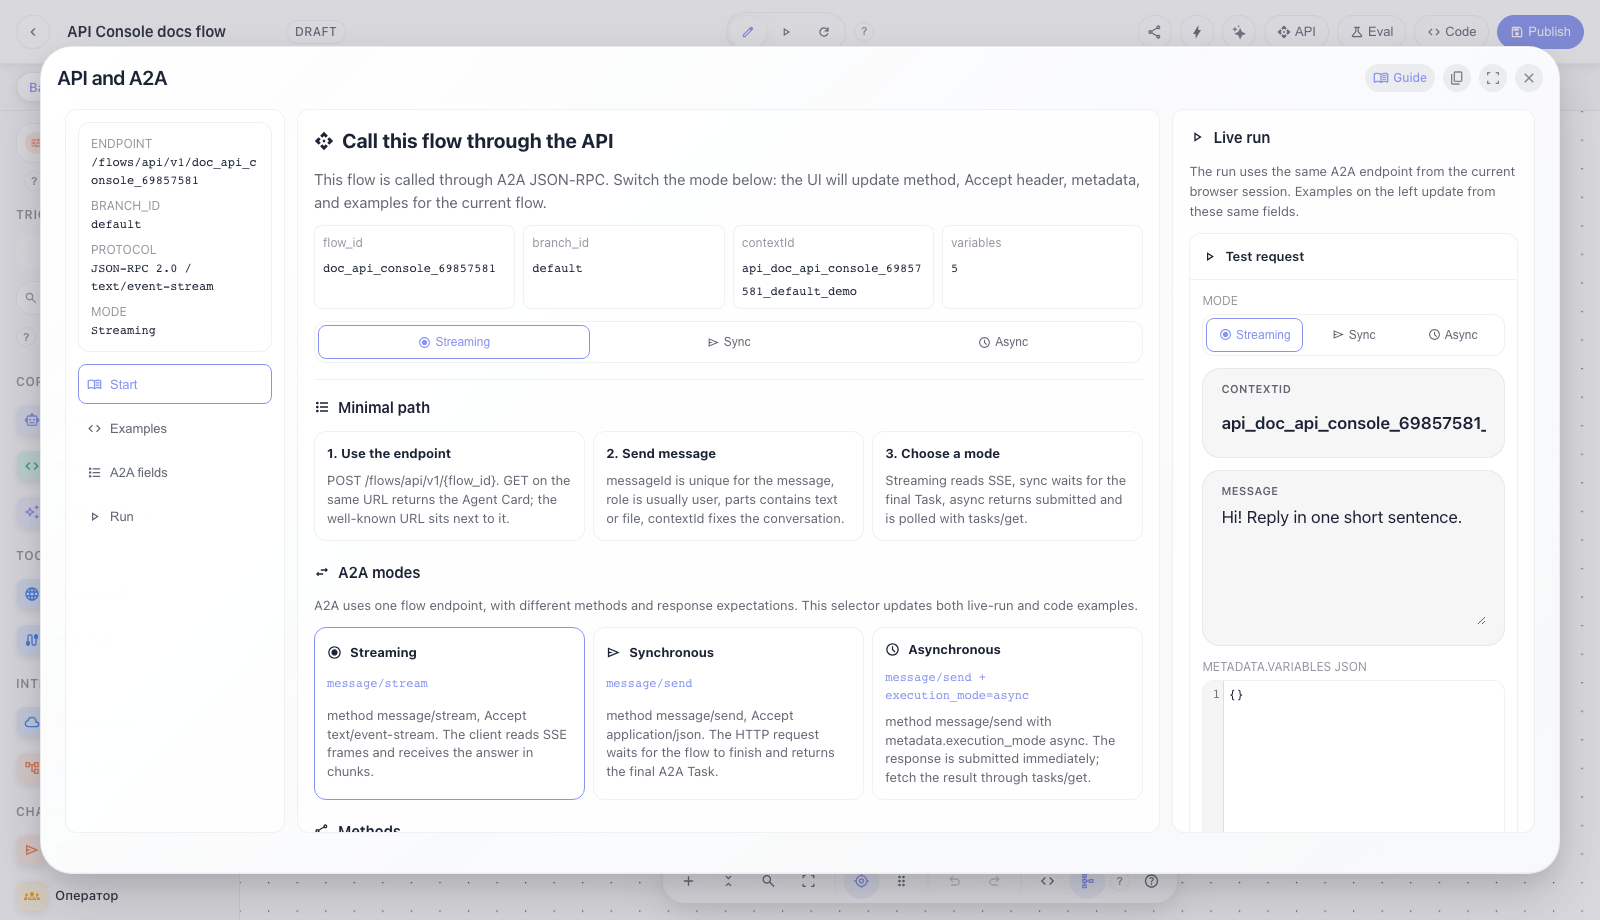The width and height of the screenshot is (1600, 920).
Task: Open the A2A fields section in left navigation
Action: click(x=175, y=472)
